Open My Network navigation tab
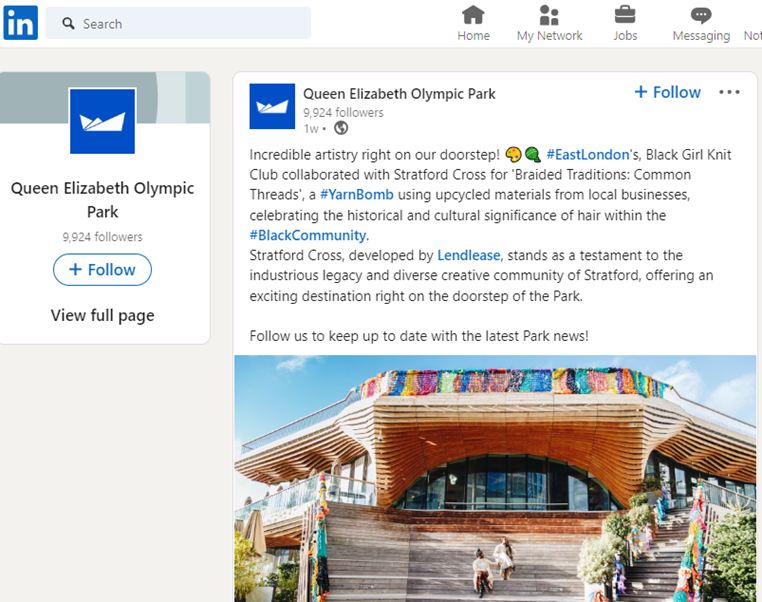 click(549, 23)
